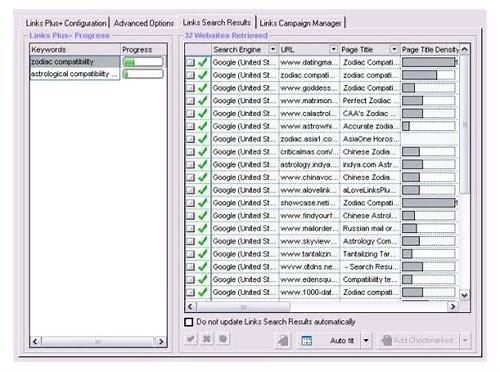Click the green checkmark on the www.astrowhi row
The height and width of the screenshot is (372, 500).
click(202, 126)
